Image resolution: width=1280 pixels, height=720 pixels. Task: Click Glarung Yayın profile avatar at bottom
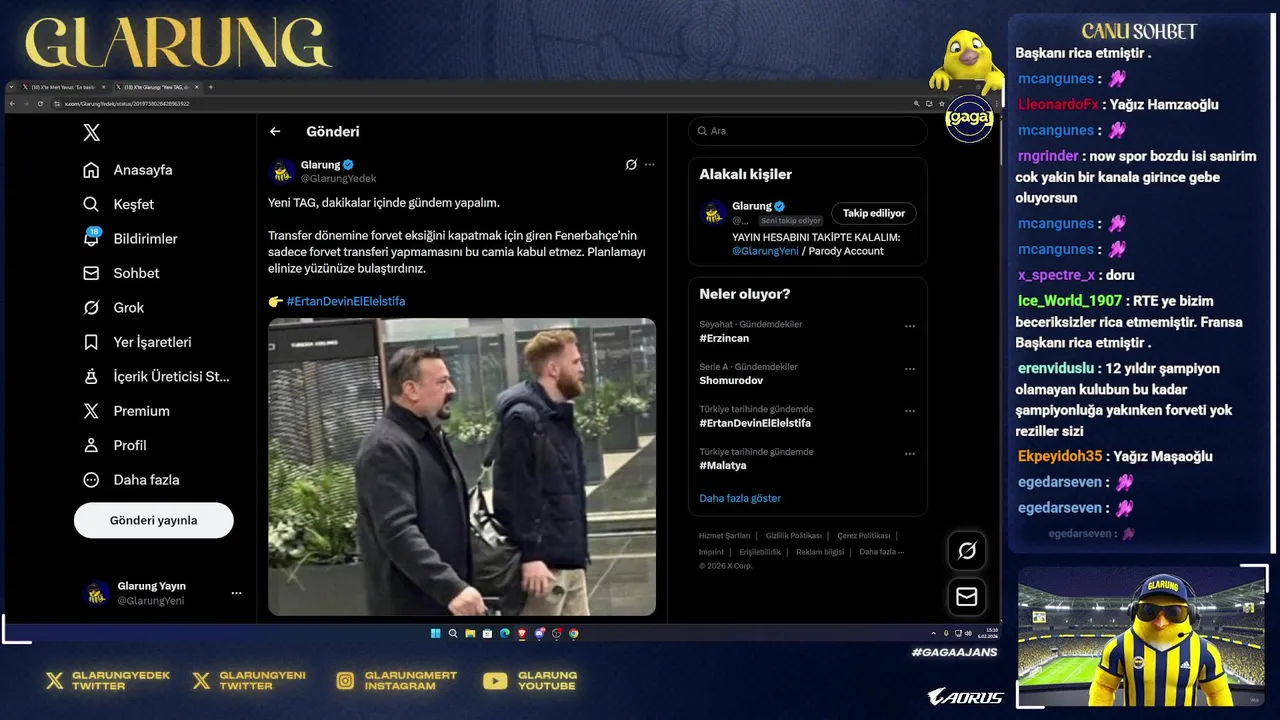tap(96, 593)
